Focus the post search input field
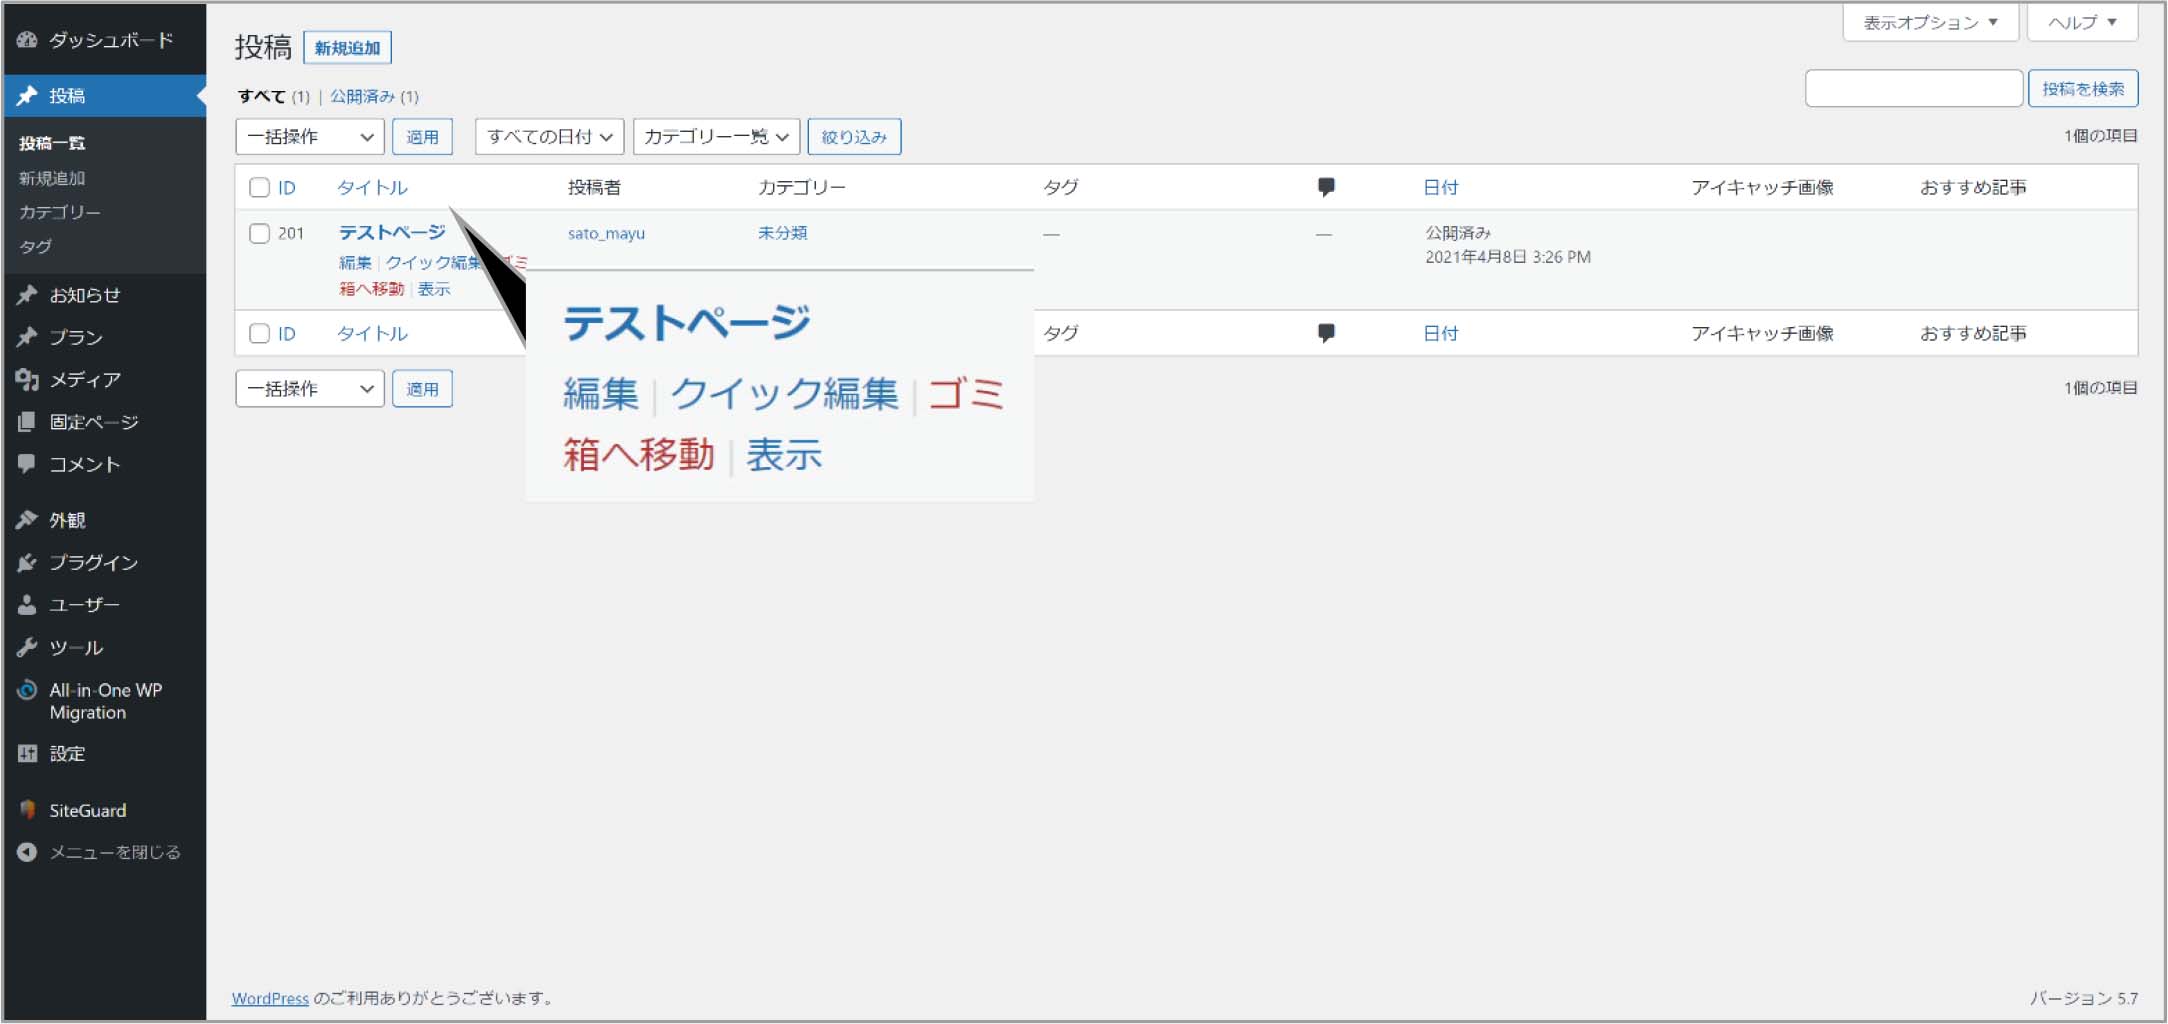This screenshot has width=2168, height=1024. (1913, 89)
